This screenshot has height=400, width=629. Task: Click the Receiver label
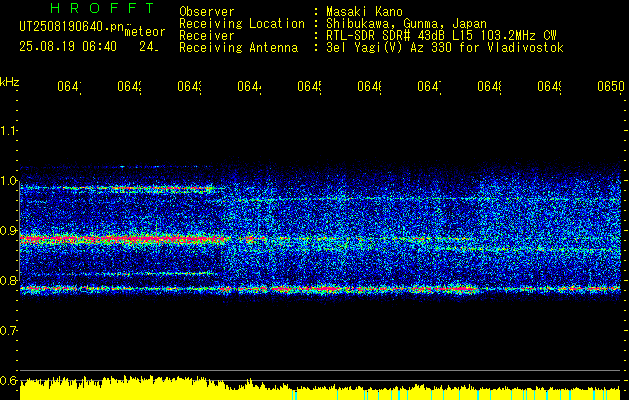click(x=207, y=36)
